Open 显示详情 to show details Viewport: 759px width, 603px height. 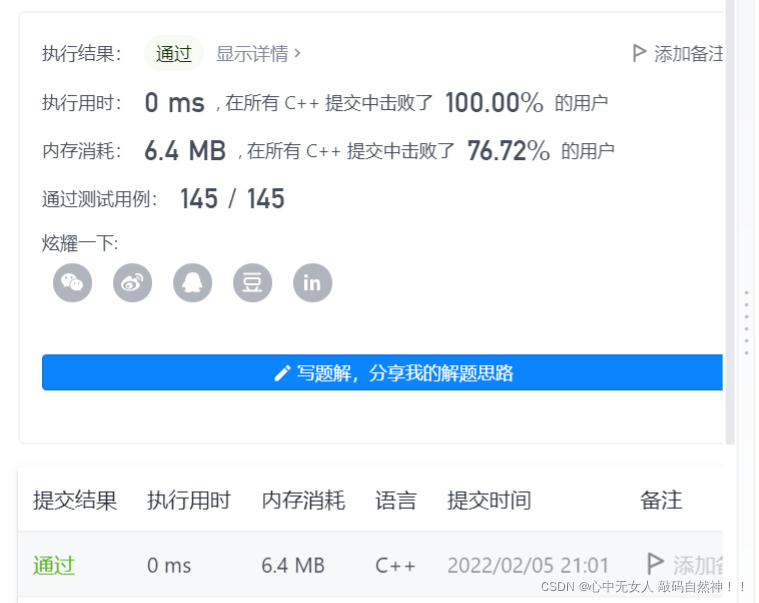pos(258,54)
